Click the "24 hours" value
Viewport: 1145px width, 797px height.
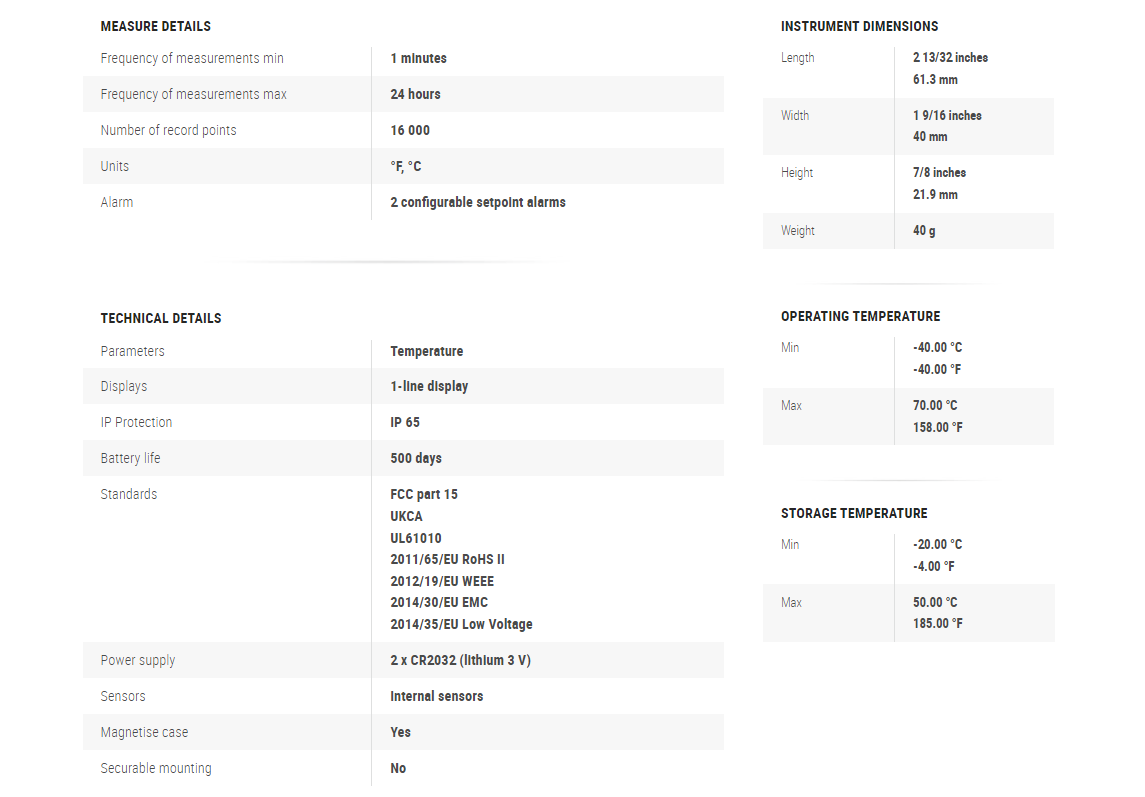(x=415, y=94)
